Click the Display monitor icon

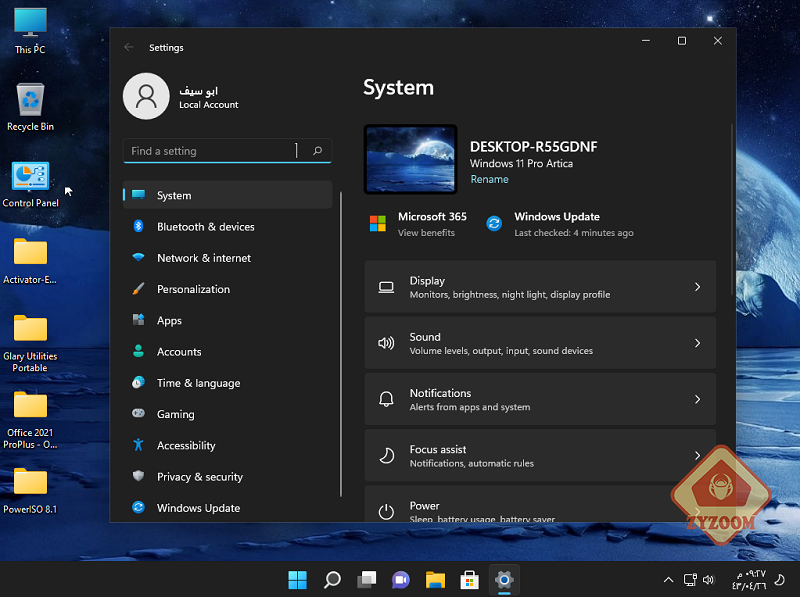[x=386, y=287]
